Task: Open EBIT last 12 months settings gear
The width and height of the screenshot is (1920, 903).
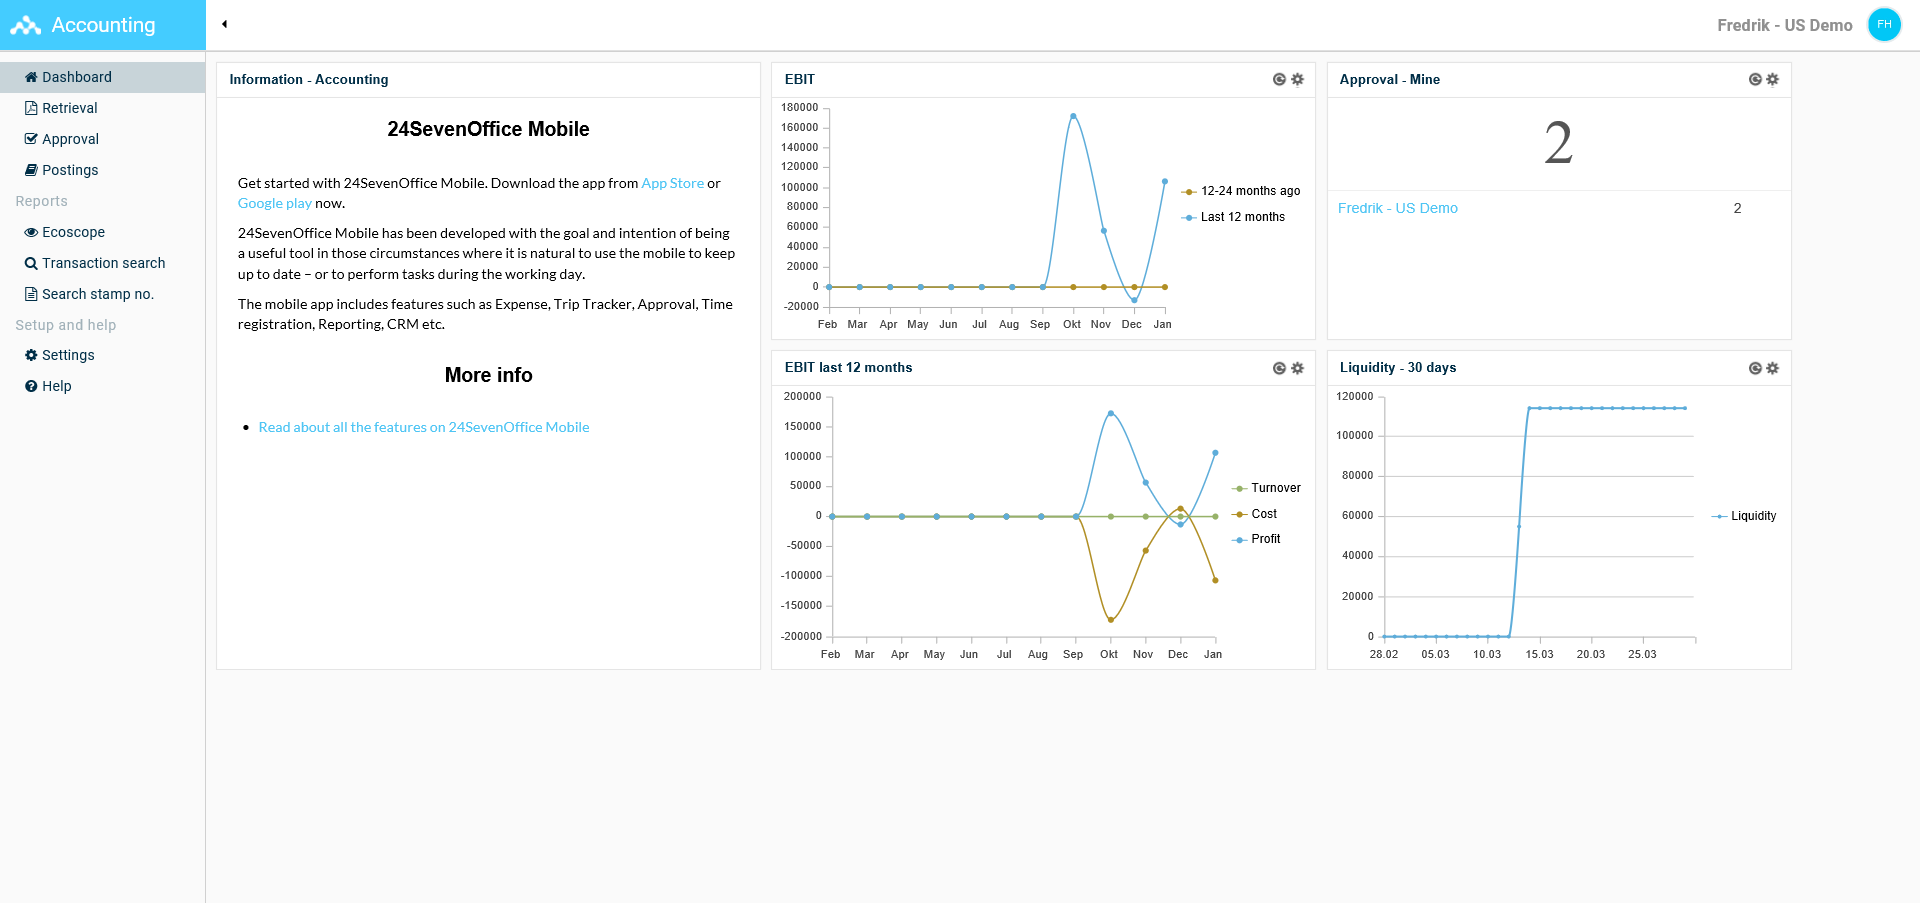Action: [1297, 368]
